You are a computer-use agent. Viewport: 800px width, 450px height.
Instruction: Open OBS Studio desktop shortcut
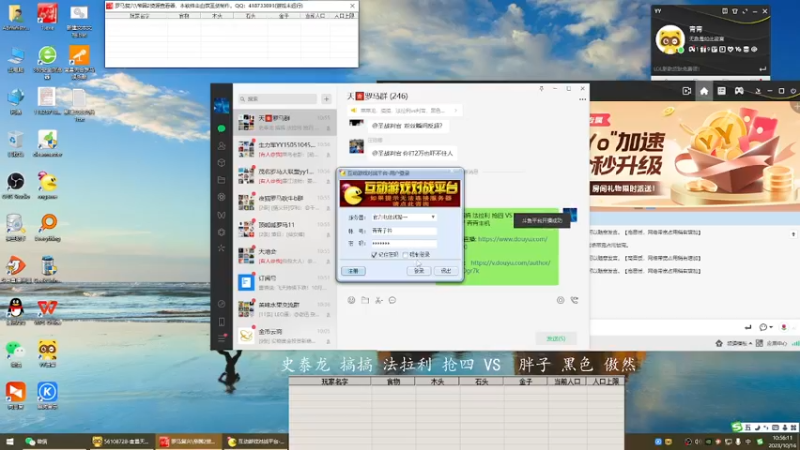(x=16, y=186)
